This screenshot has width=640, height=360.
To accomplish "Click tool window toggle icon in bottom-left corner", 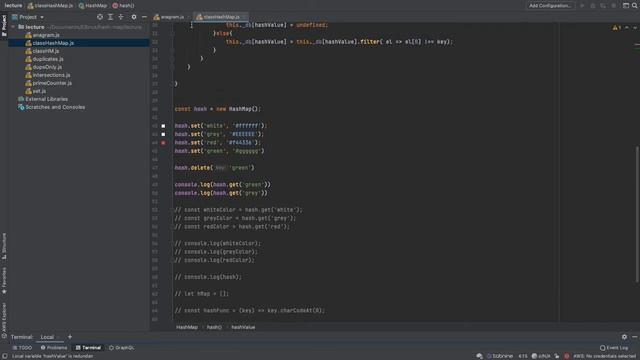I will (4, 356).
